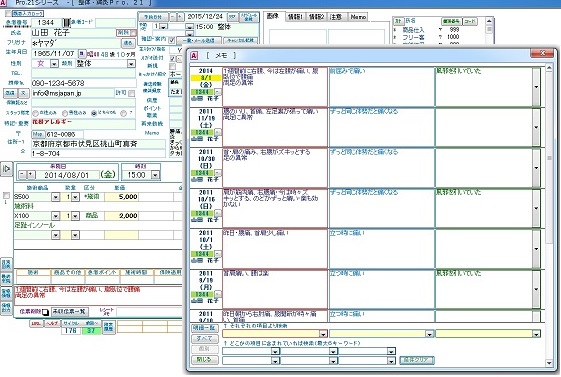Click the scroll-down arrow of the memo window
This screenshot has width=561, height=377.
point(549,363)
